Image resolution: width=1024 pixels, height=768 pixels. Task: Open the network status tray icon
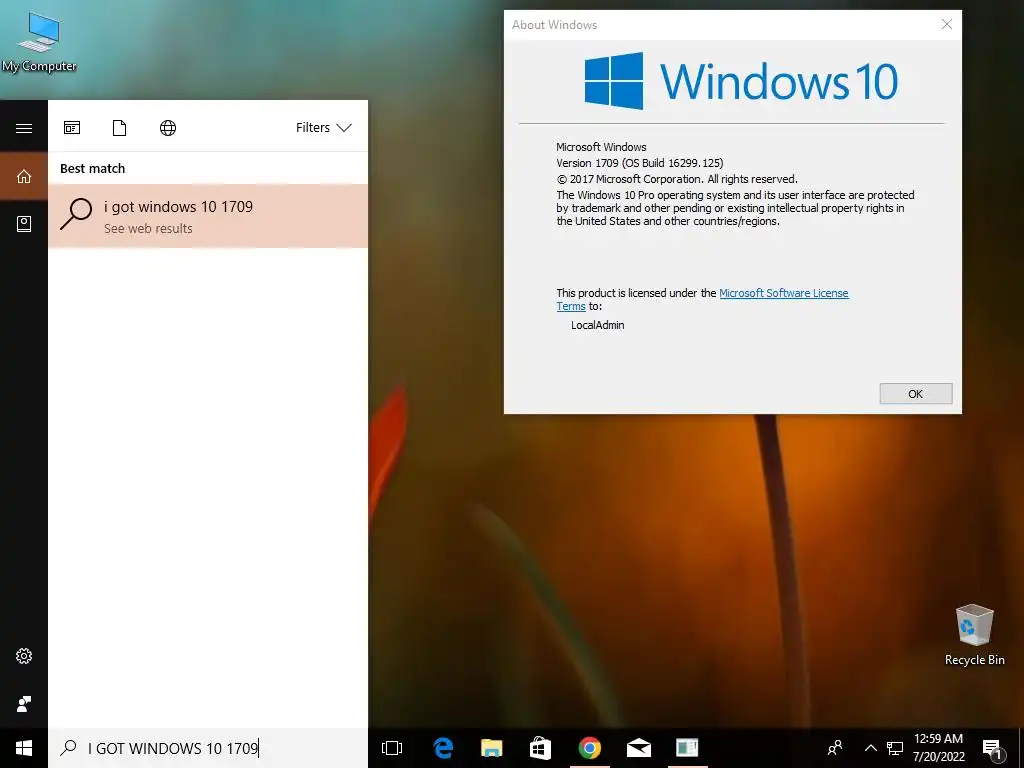pos(895,748)
